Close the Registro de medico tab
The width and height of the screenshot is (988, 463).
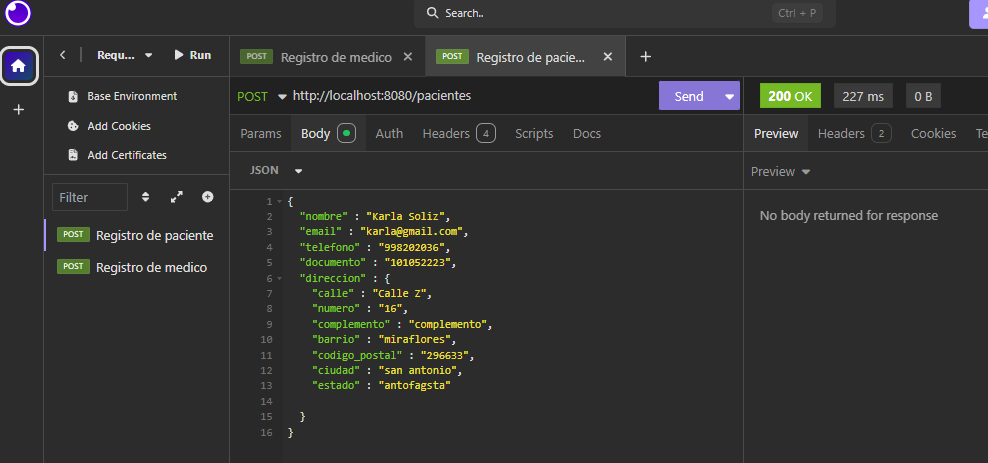click(x=408, y=57)
